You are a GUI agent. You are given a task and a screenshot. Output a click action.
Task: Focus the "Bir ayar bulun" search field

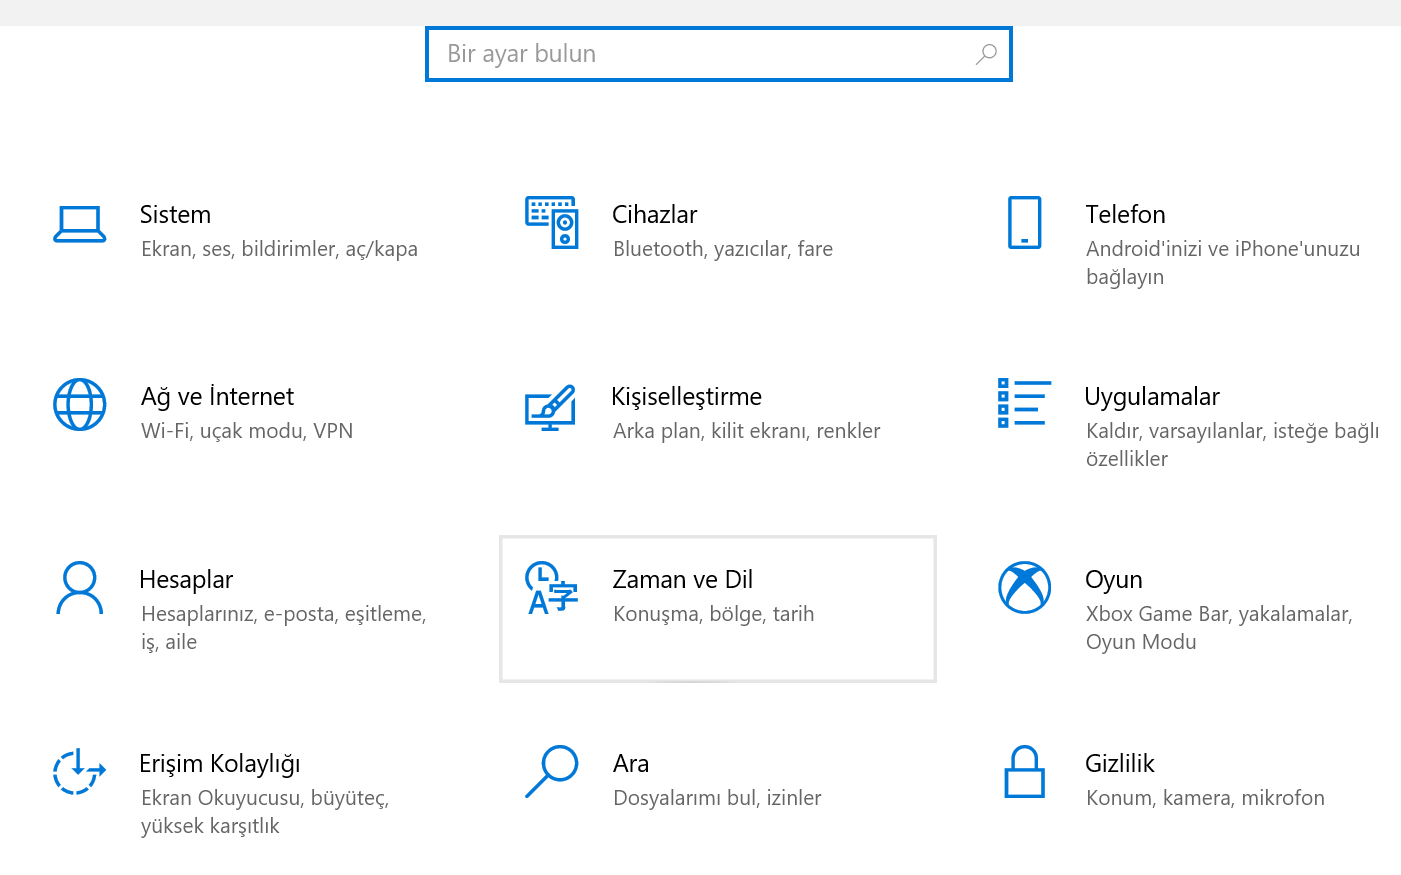click(700, 54)
